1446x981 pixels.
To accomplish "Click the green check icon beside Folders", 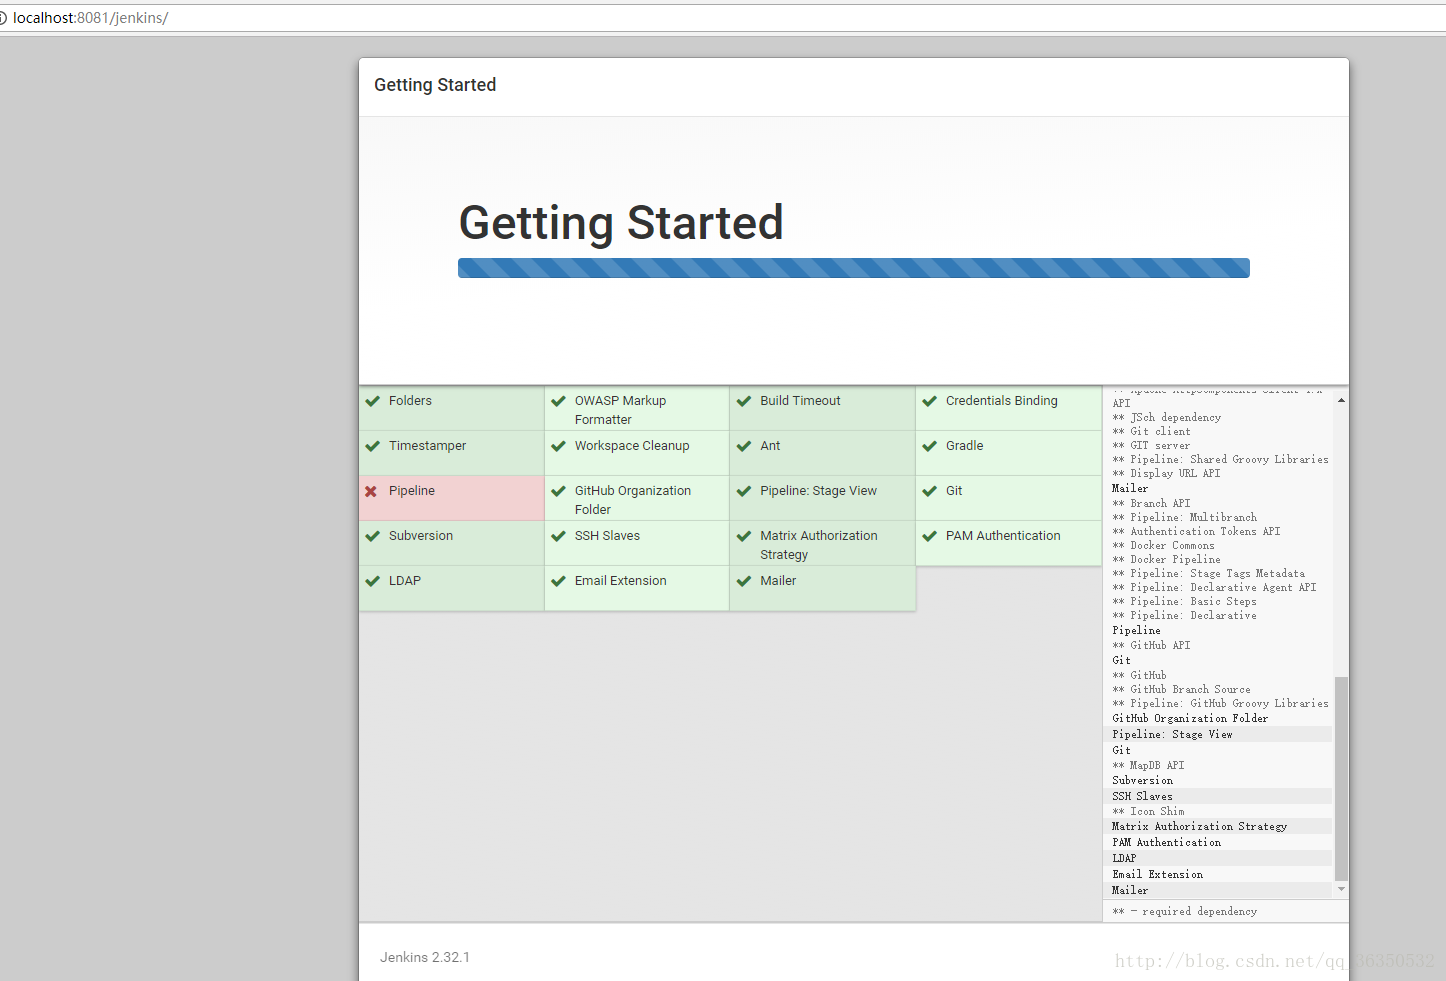I will coord(372,401).
